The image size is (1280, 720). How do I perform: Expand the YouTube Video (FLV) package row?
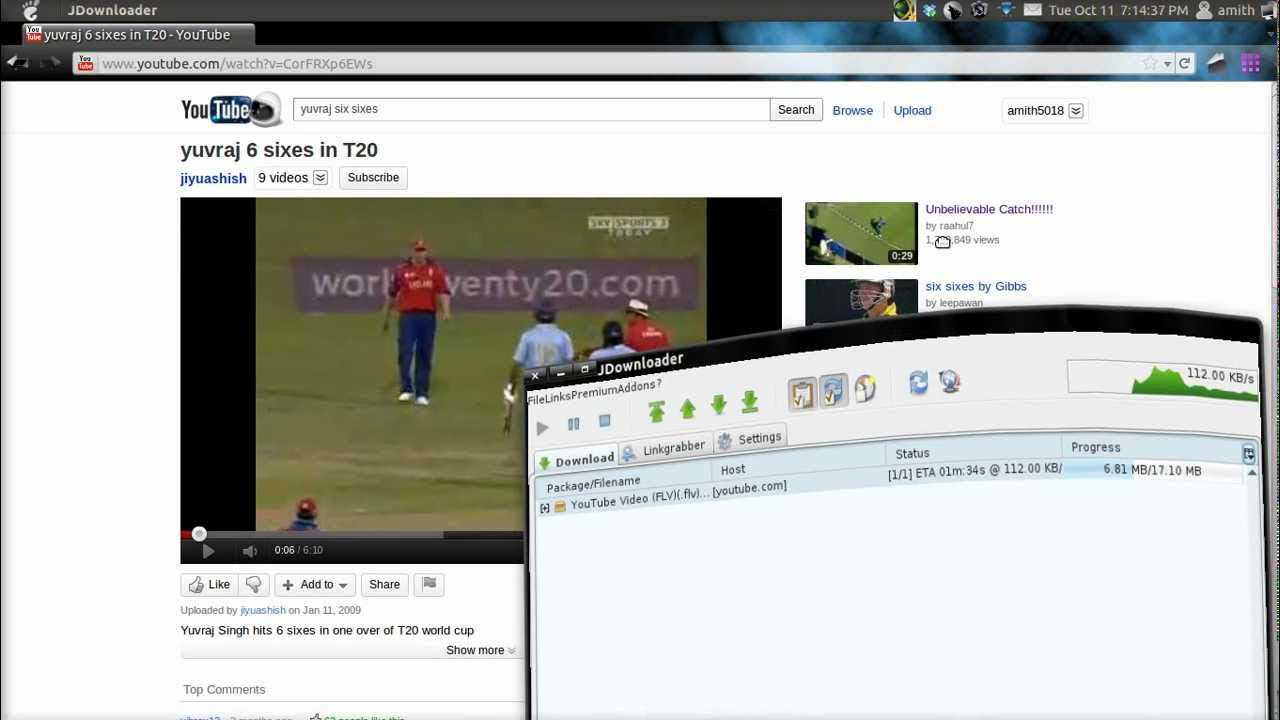click(544, 508)
